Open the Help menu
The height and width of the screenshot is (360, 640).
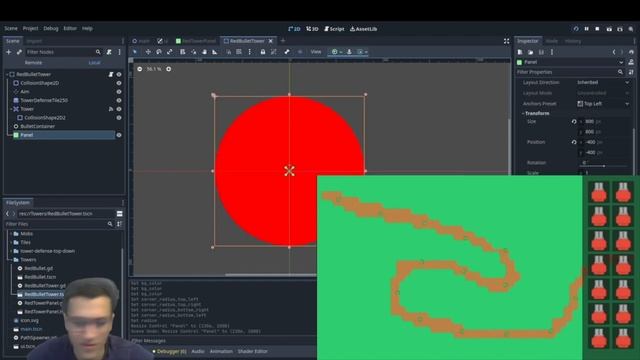87,29
